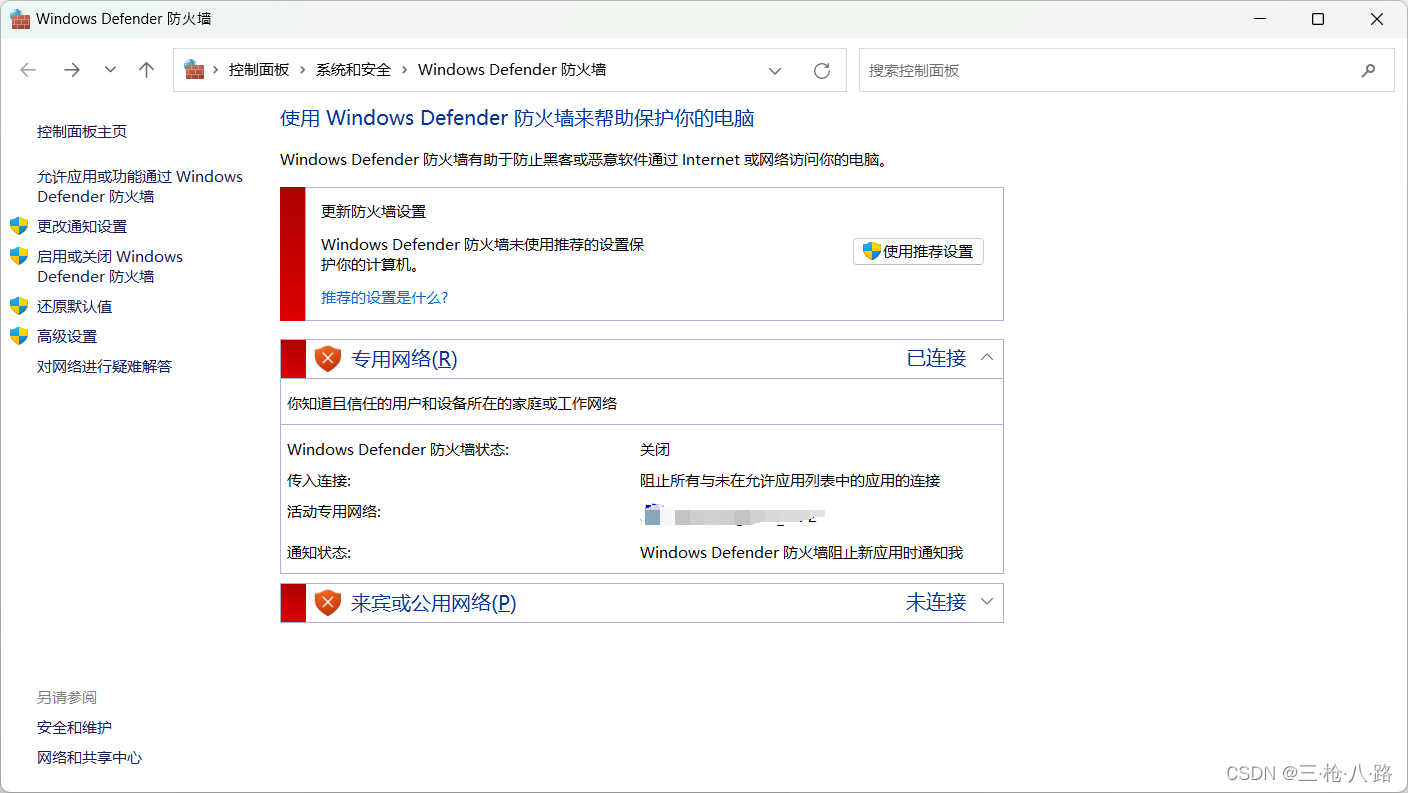
Task: Click the Up one level arrow
Action: click(x=147, y=70)
